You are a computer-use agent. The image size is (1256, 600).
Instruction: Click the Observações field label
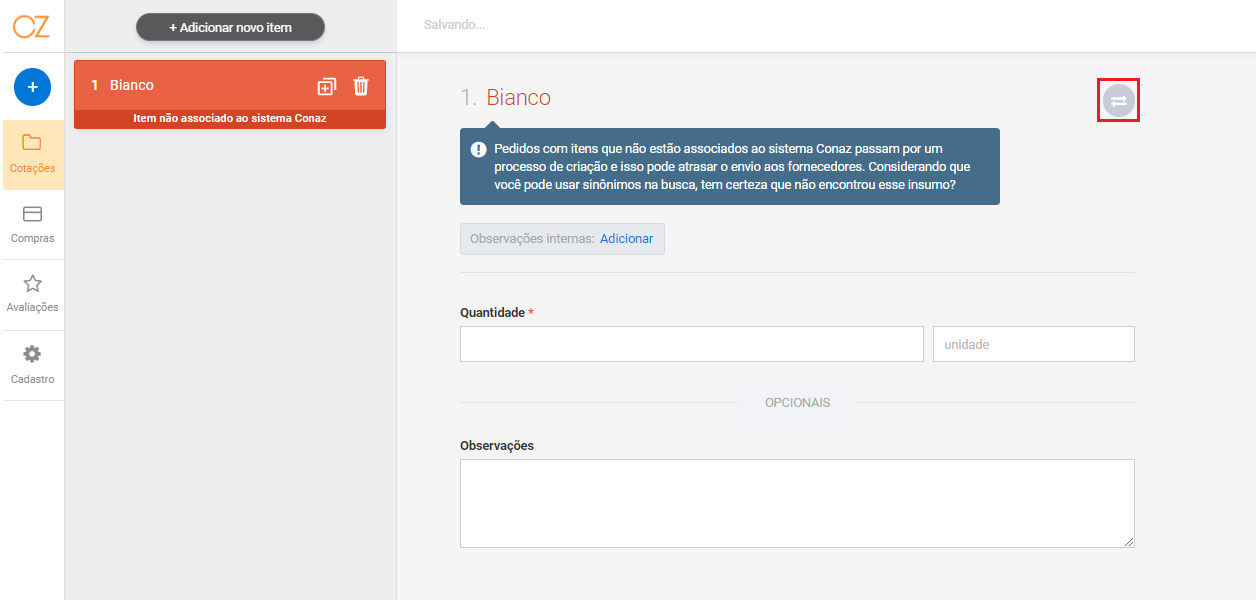[497, 446]
